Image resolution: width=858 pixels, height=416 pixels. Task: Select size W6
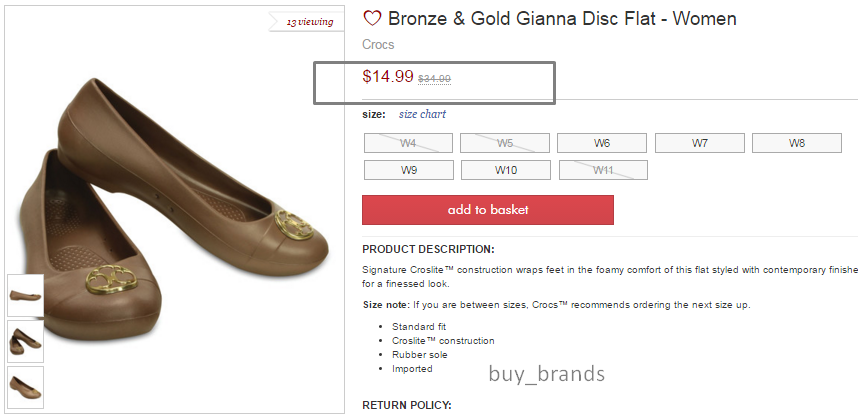pyautogui.click(x=602, y=143)
